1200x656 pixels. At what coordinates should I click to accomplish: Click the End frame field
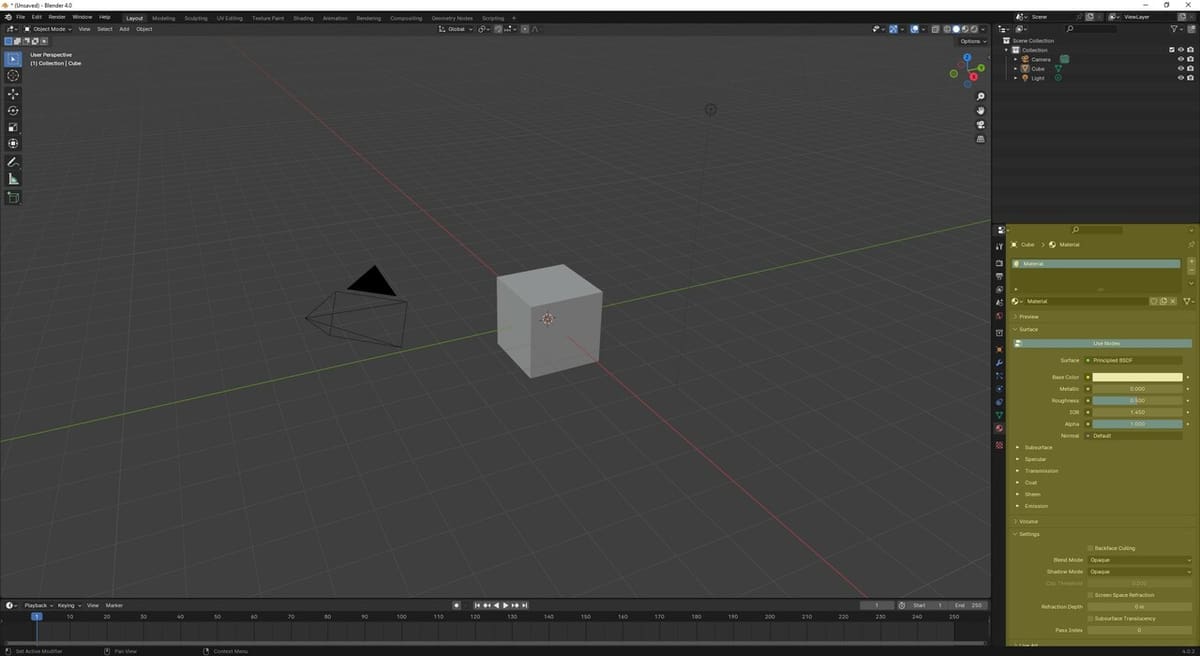click(x=970, y=605)
